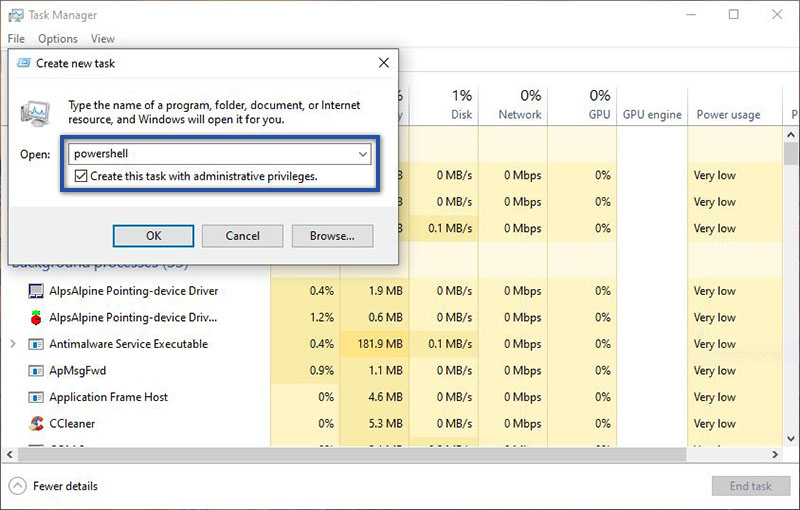Toggle the administrative privileges checkbox
Image resolution: width=800 pixels, height=510 pixels.
[81, 176]
